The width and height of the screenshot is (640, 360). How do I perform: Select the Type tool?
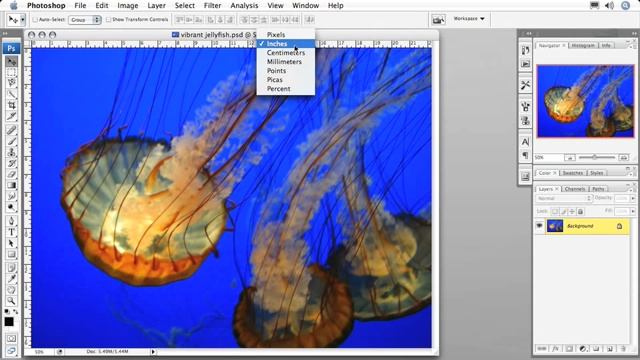point(11,232)
